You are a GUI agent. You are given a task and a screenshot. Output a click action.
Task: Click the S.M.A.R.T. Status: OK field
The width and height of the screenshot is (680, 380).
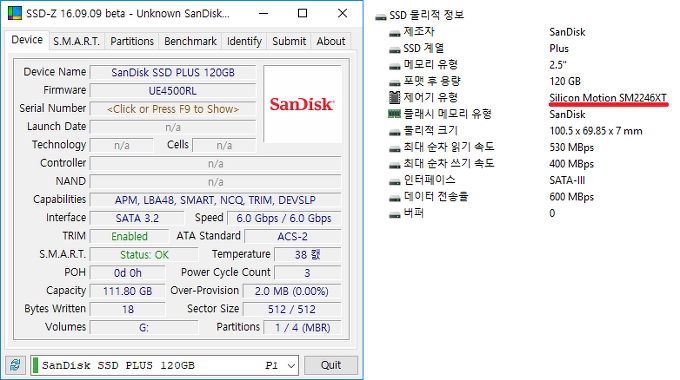(144, 255)
